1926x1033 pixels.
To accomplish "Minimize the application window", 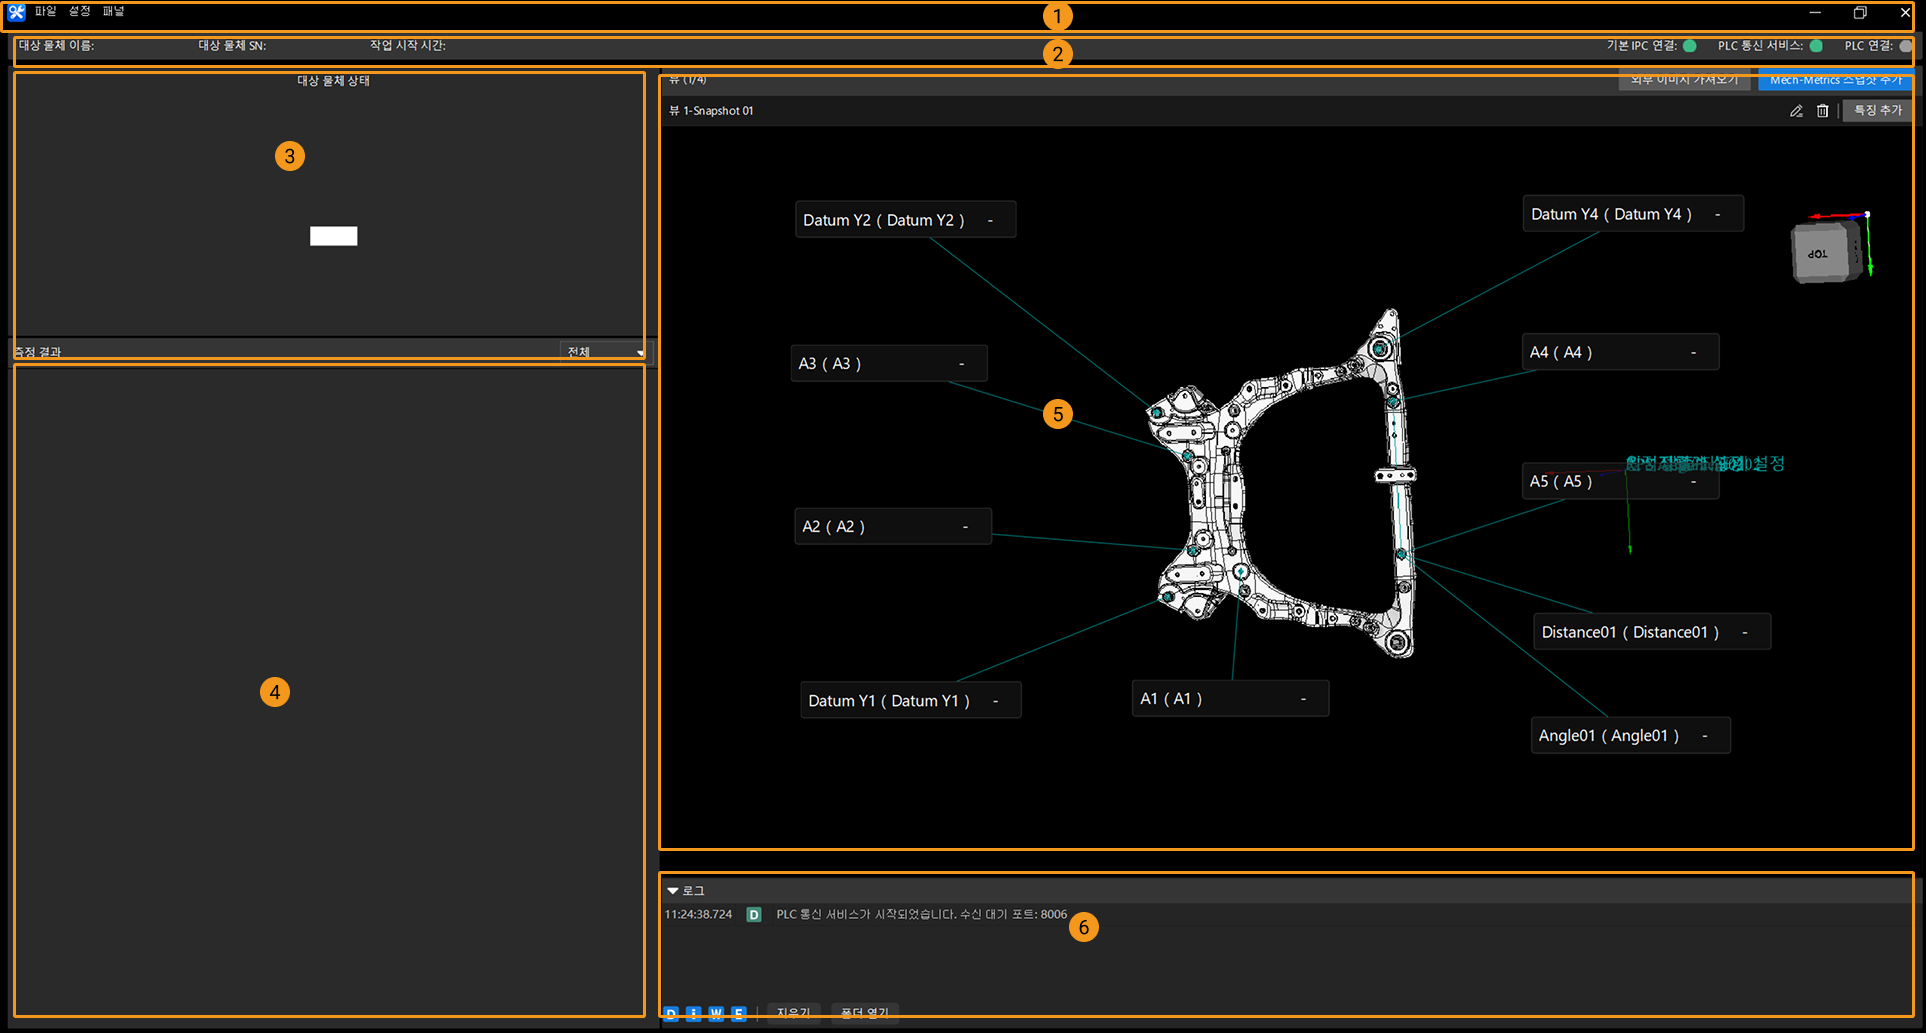I will pos(1815,13).
